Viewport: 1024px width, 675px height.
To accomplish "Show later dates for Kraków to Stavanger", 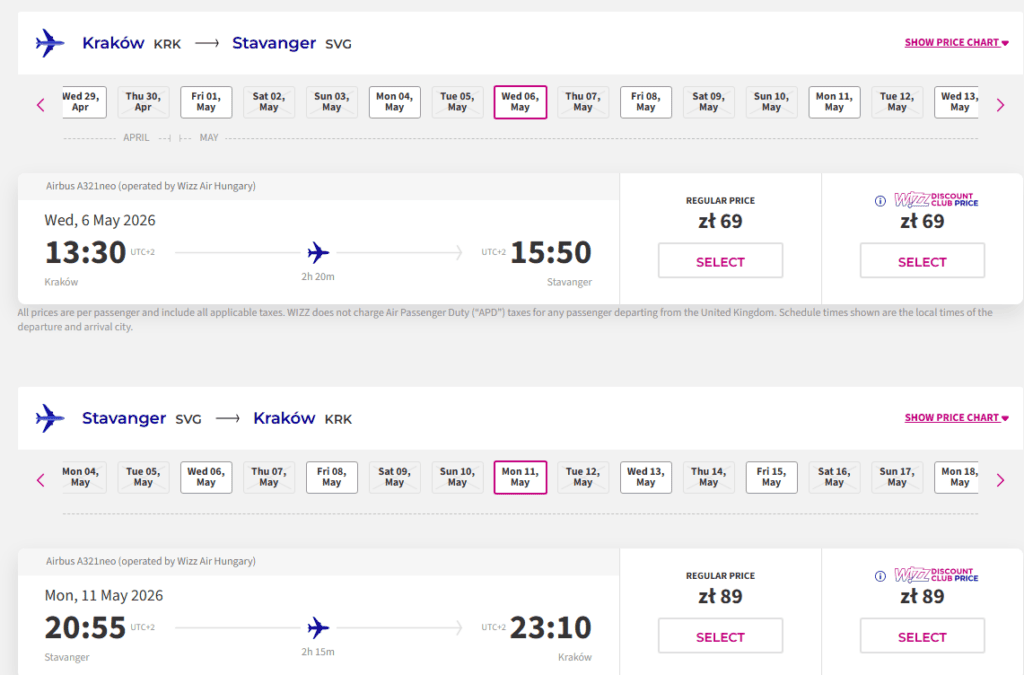I will coord(1000,104).
